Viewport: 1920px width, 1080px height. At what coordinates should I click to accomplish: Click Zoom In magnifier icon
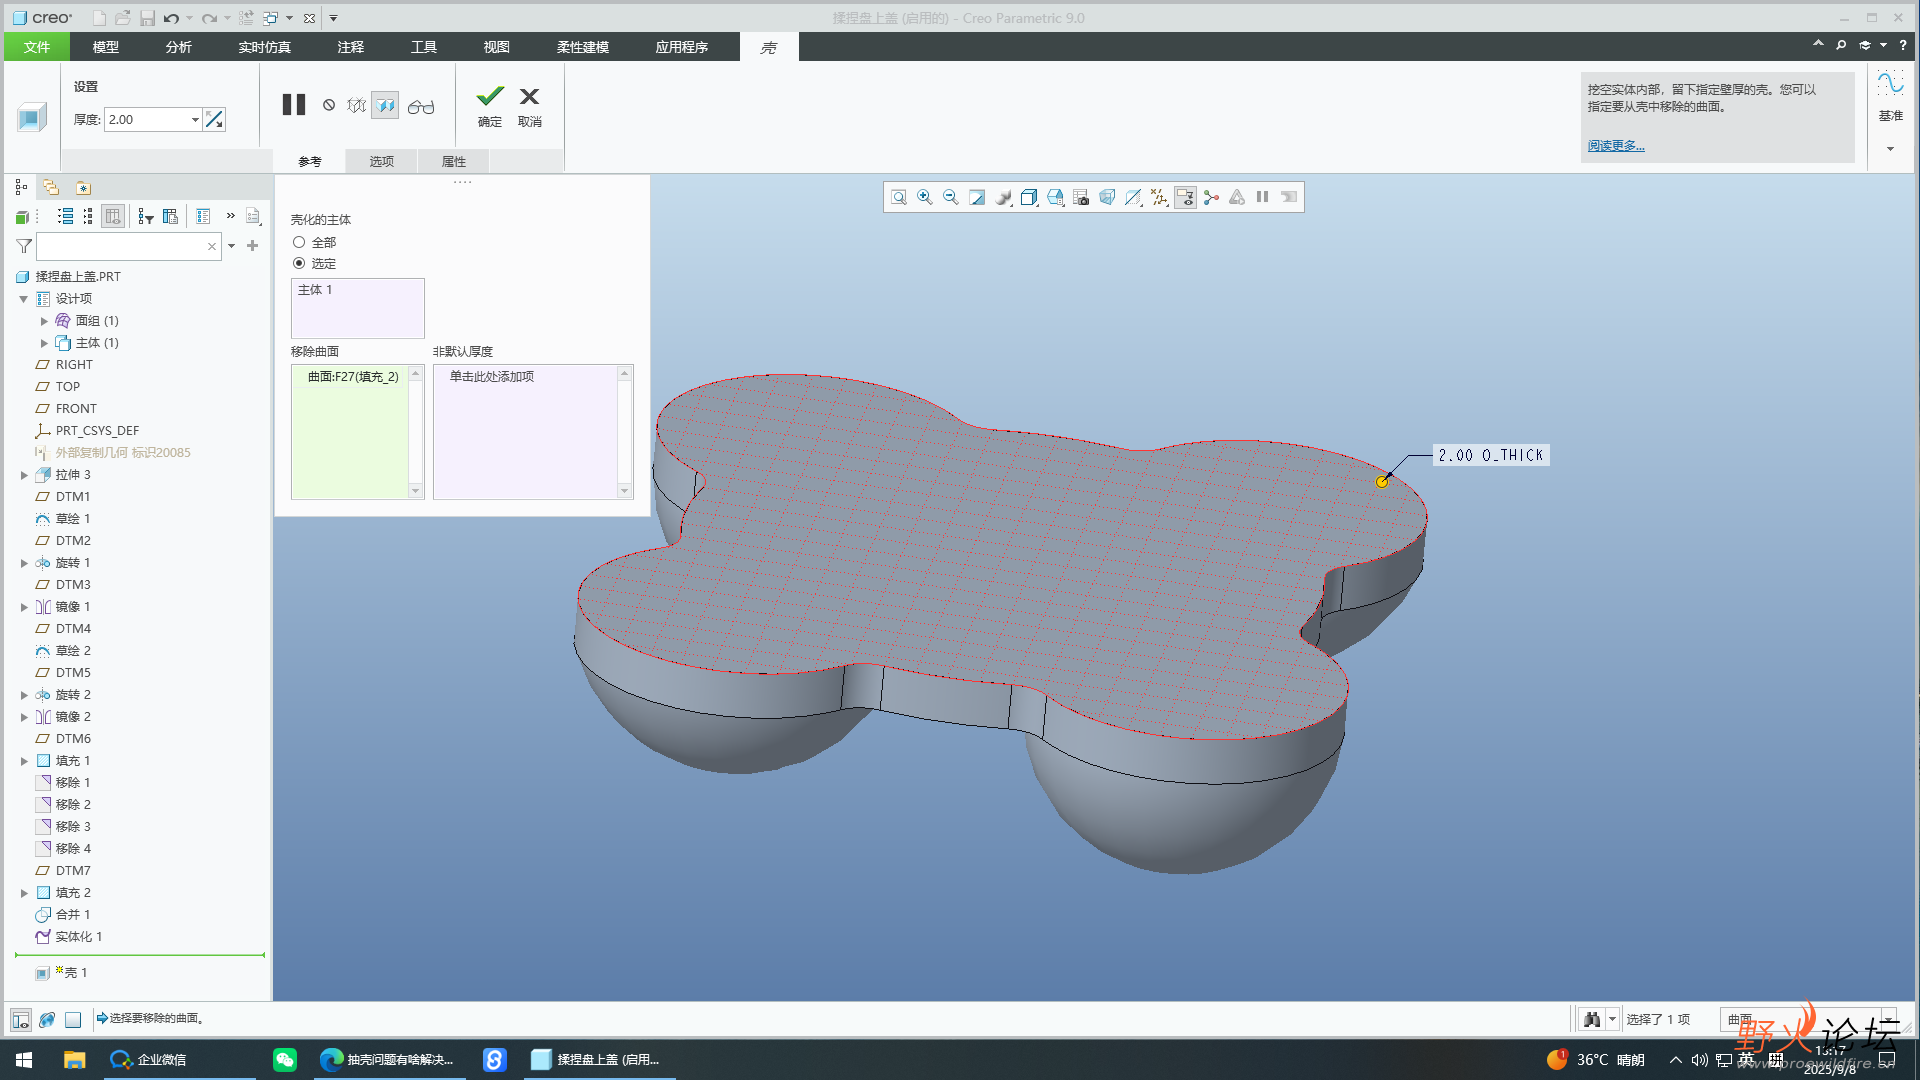click(x=925, y=197)
